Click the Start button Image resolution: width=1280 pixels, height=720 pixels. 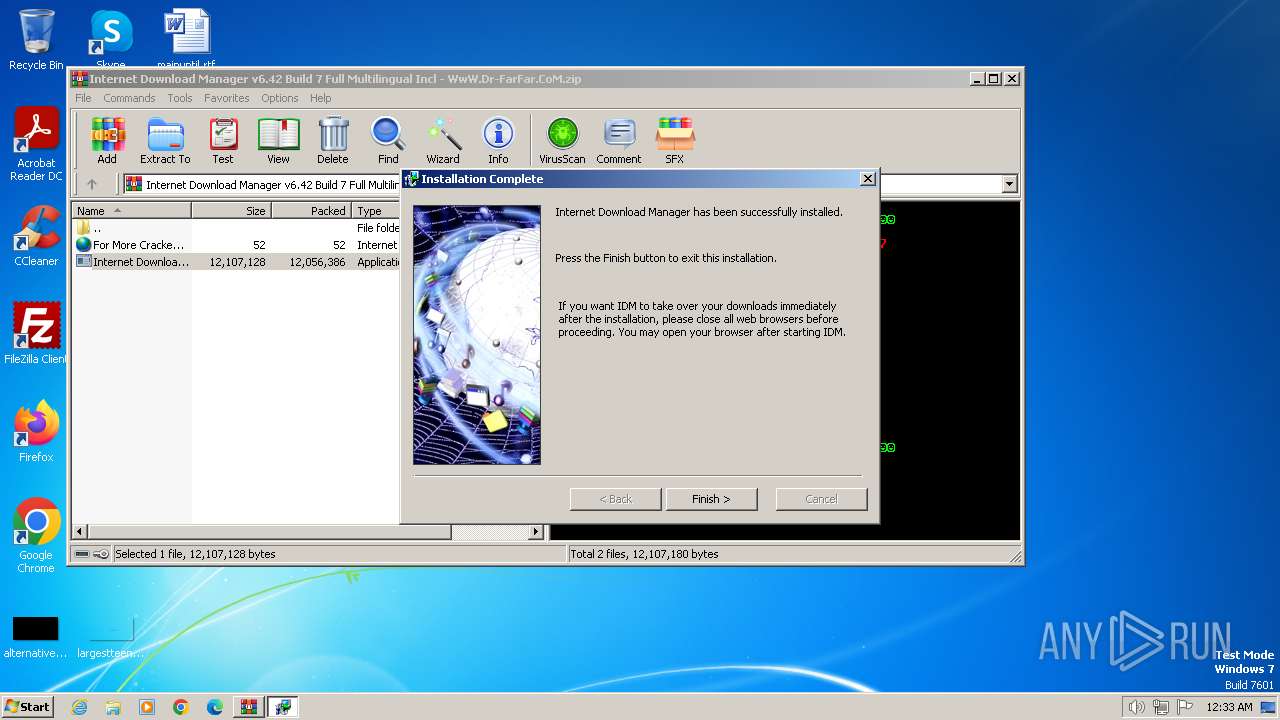pos(28,707)
